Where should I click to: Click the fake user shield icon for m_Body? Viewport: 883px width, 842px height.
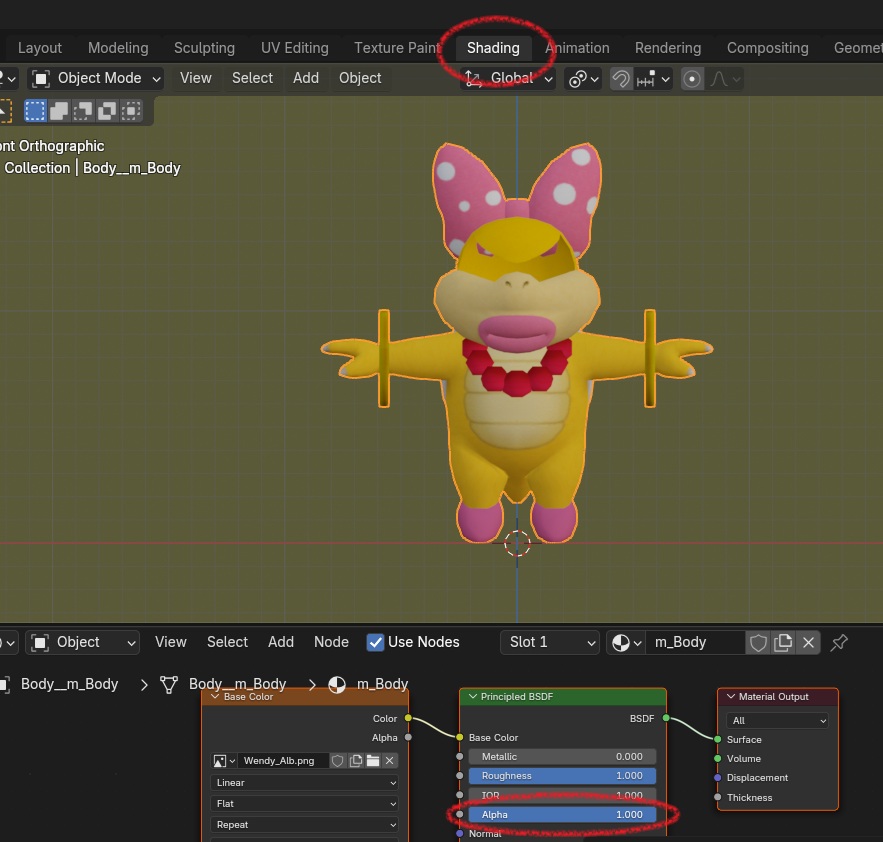click(759, 642)
